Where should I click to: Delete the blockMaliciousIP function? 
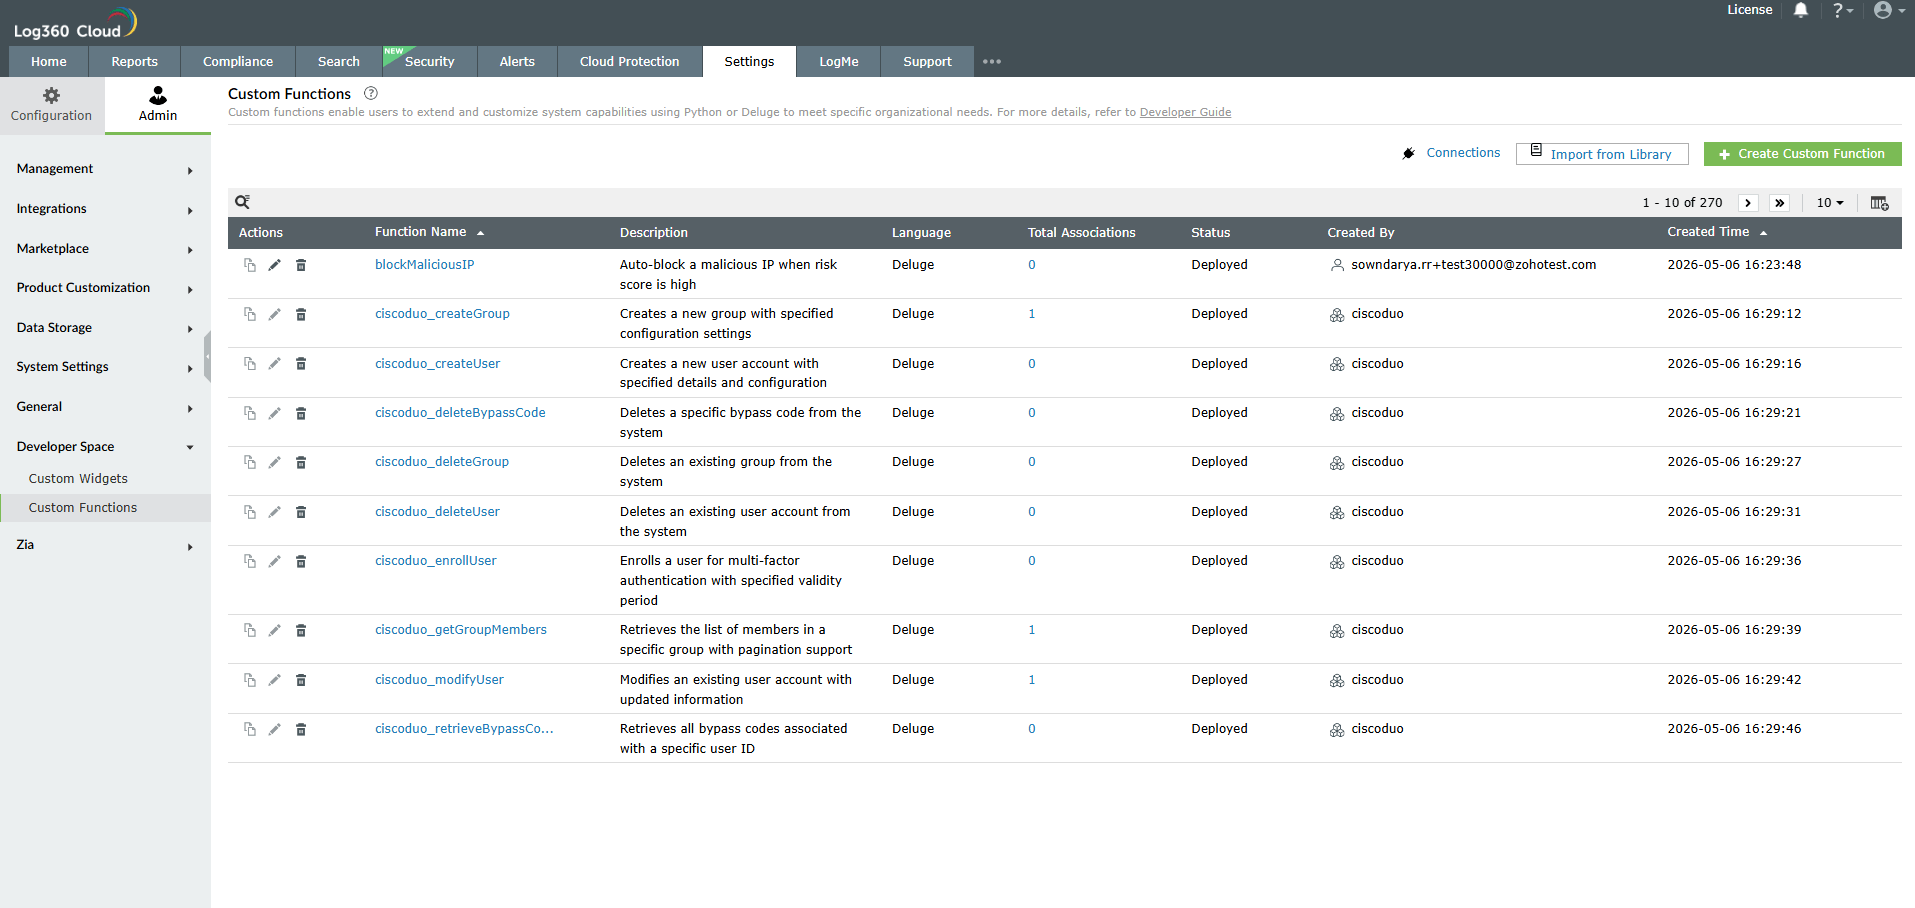click(x=301, y=265)
